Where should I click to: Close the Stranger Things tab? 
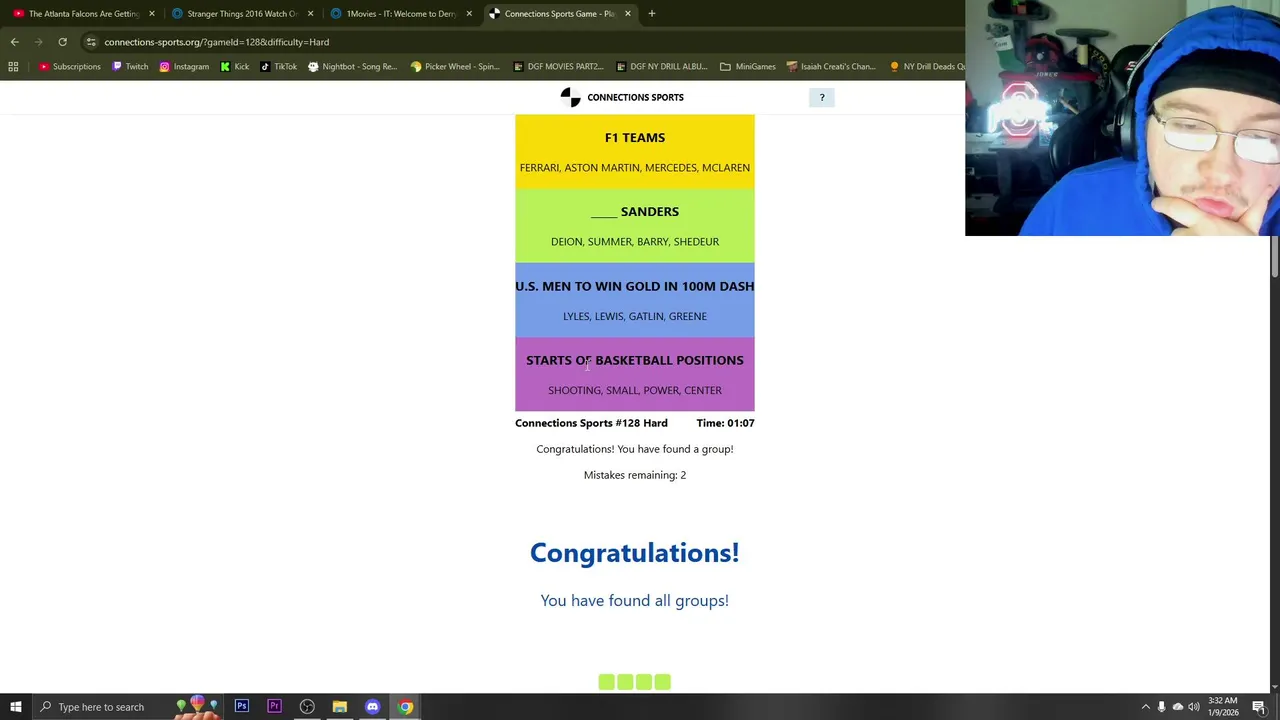coord(310,13)
